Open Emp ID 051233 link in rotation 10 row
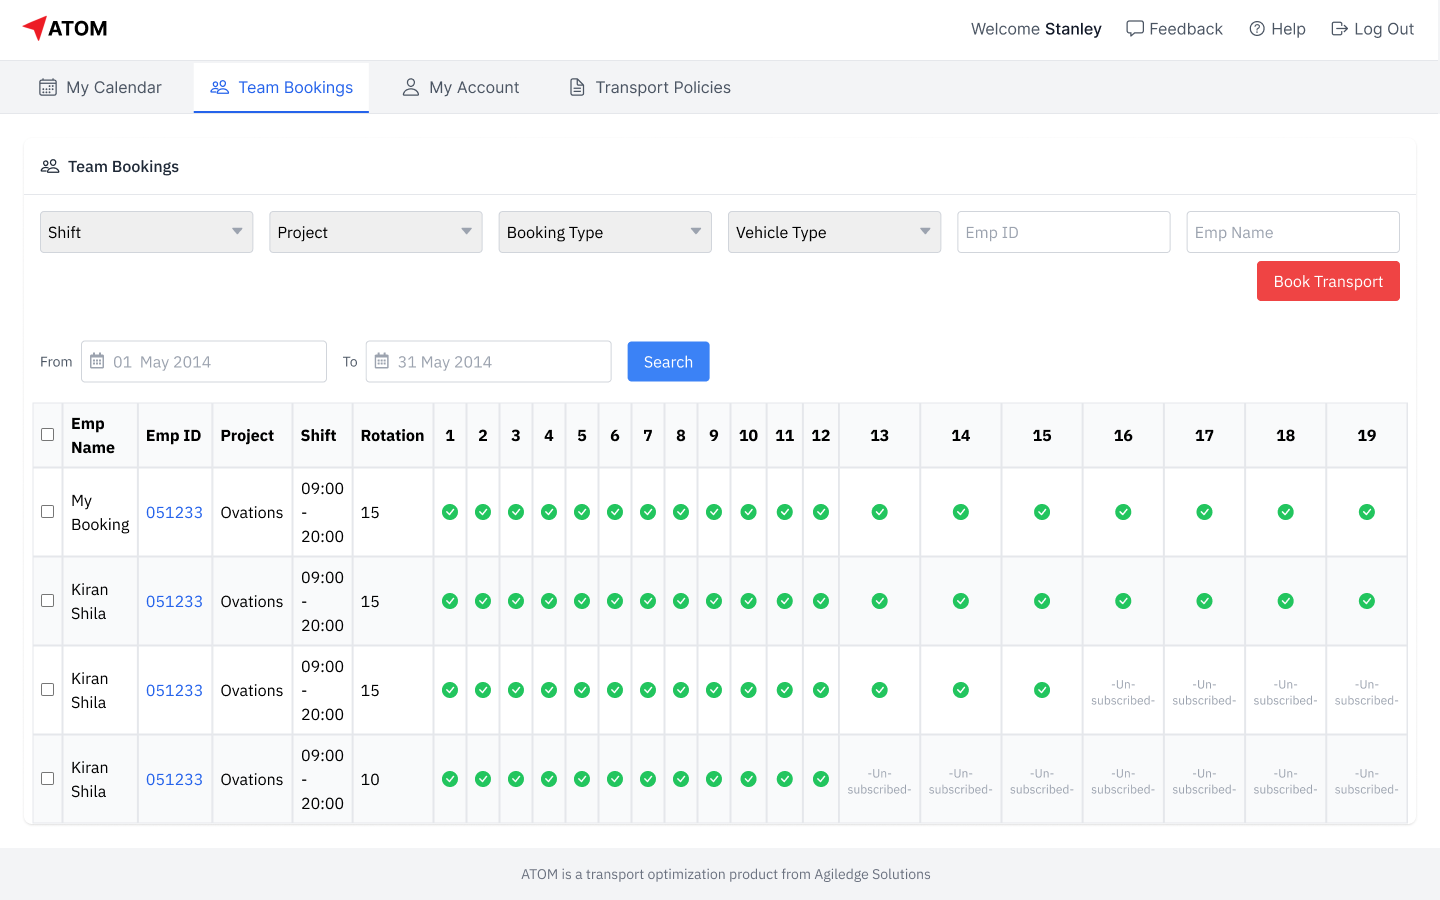Viewport: 1440px width, 900px height. (x=174, y=779)
